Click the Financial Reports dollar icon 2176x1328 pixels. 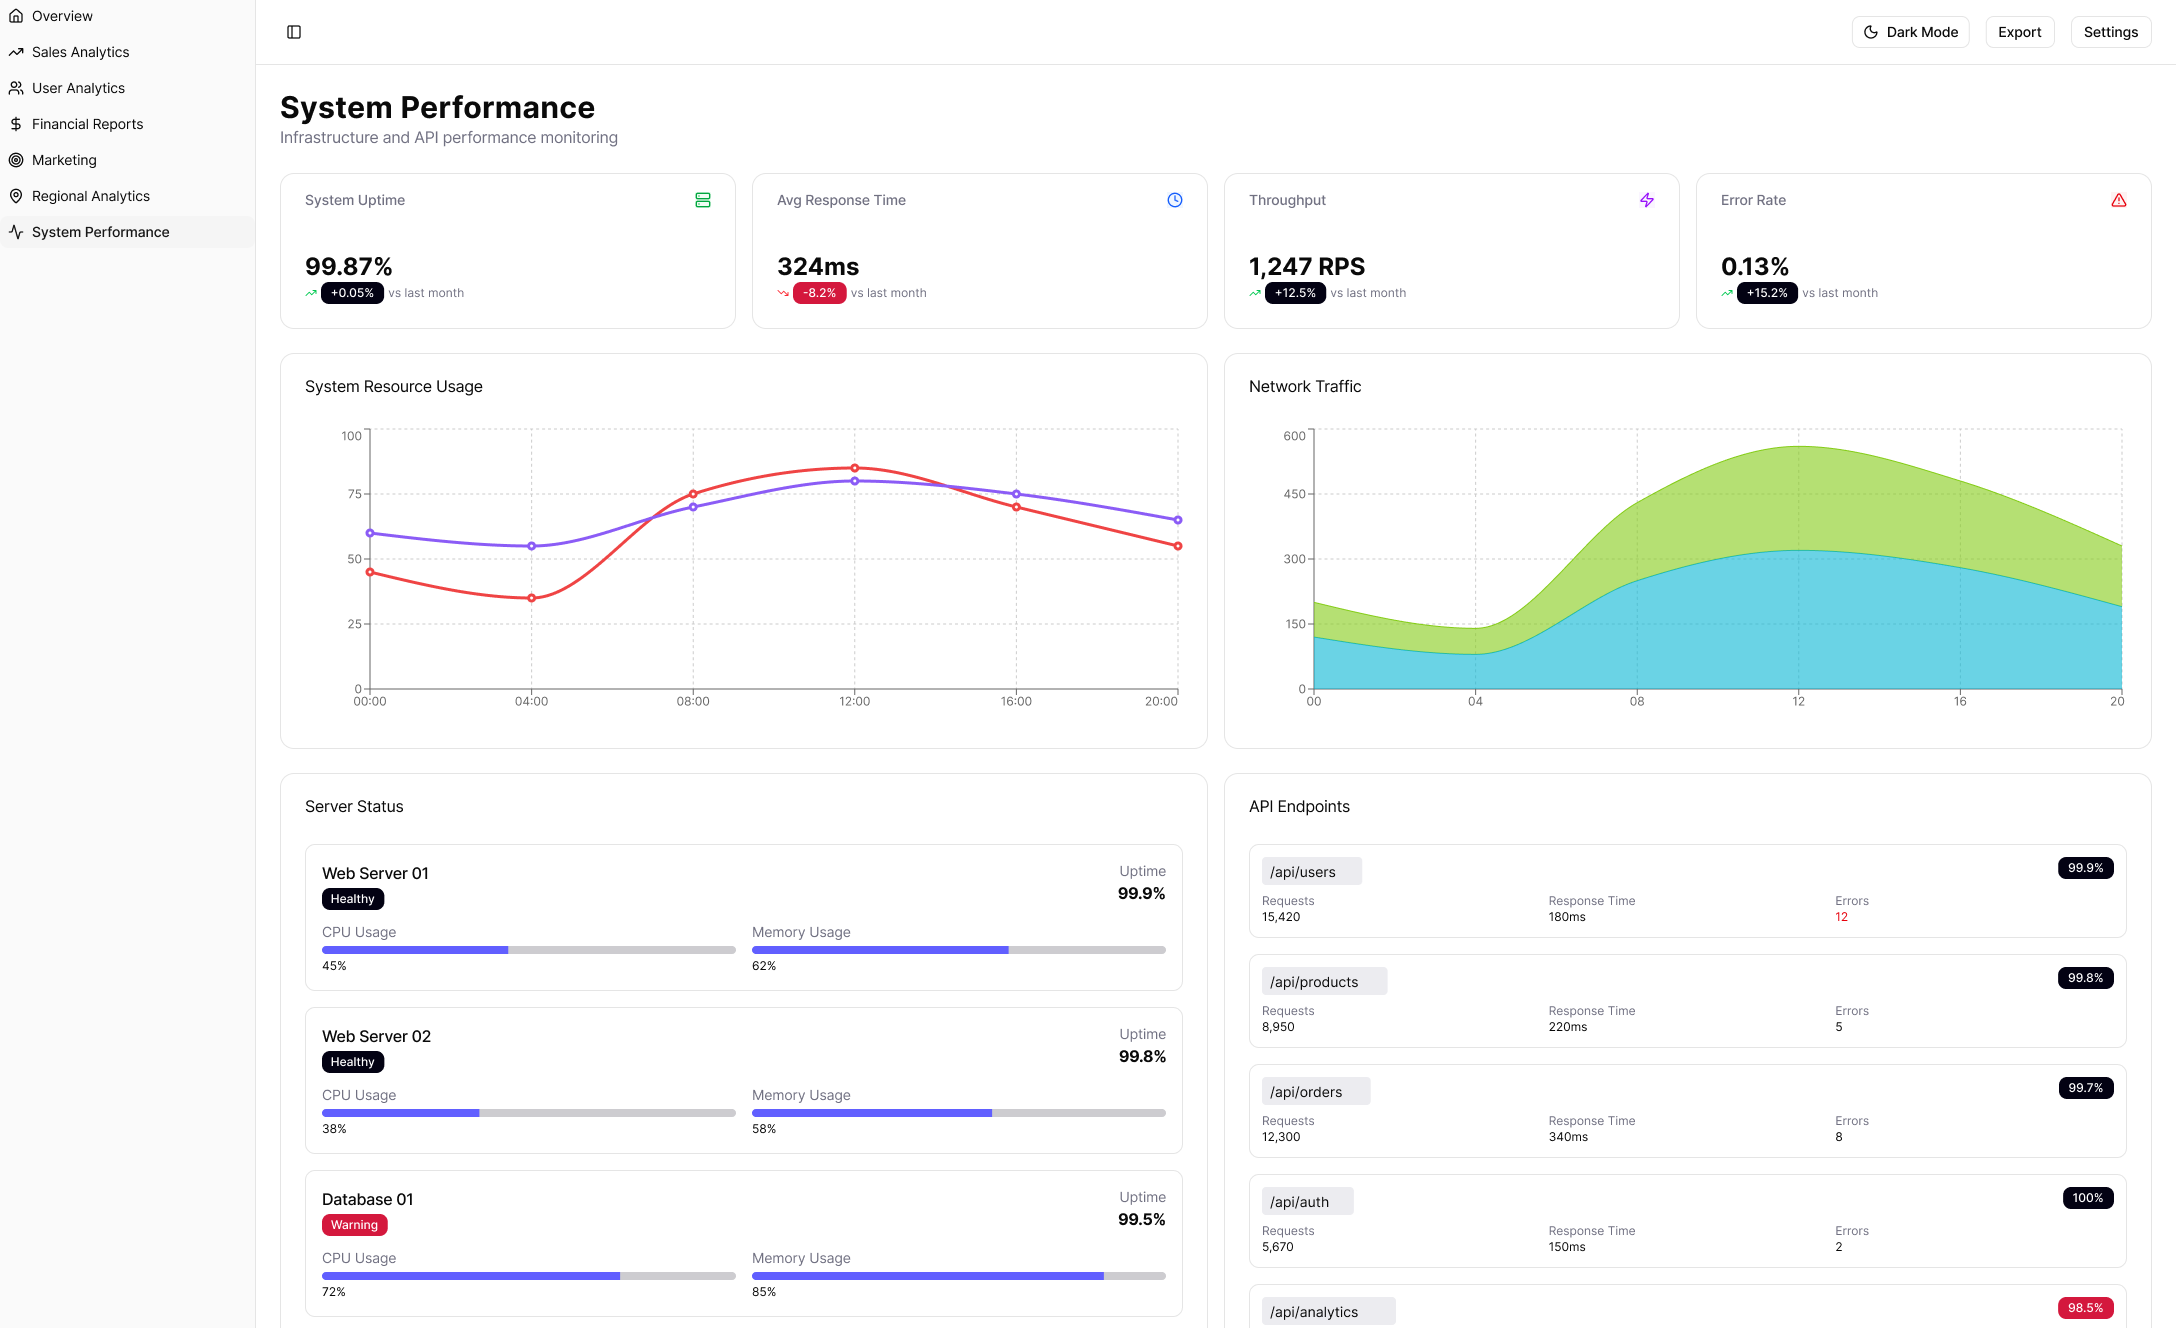16,124
